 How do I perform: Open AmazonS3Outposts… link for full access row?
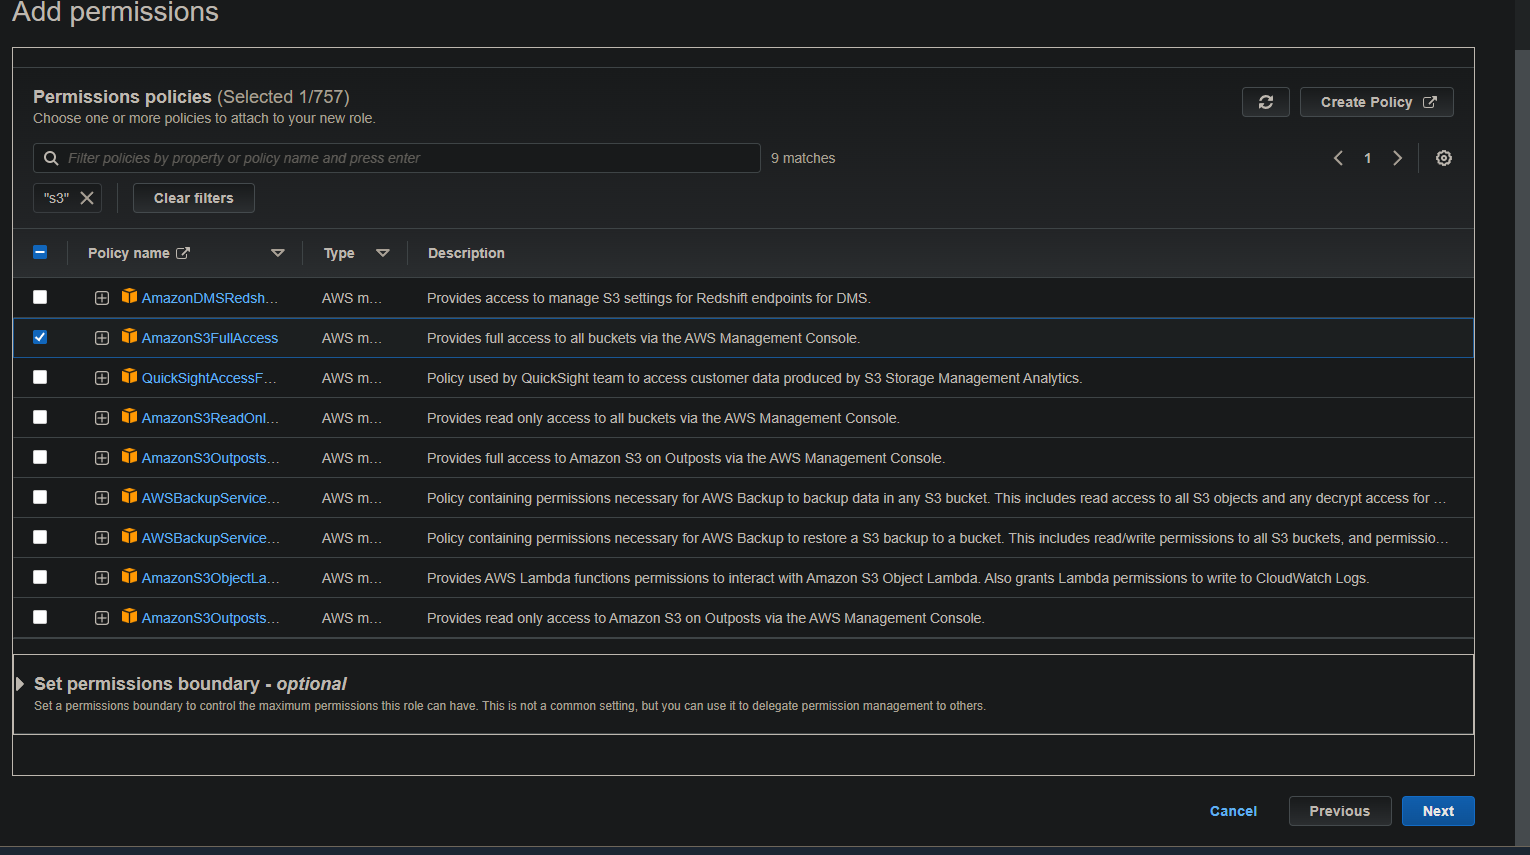click(x=210, y=458)
